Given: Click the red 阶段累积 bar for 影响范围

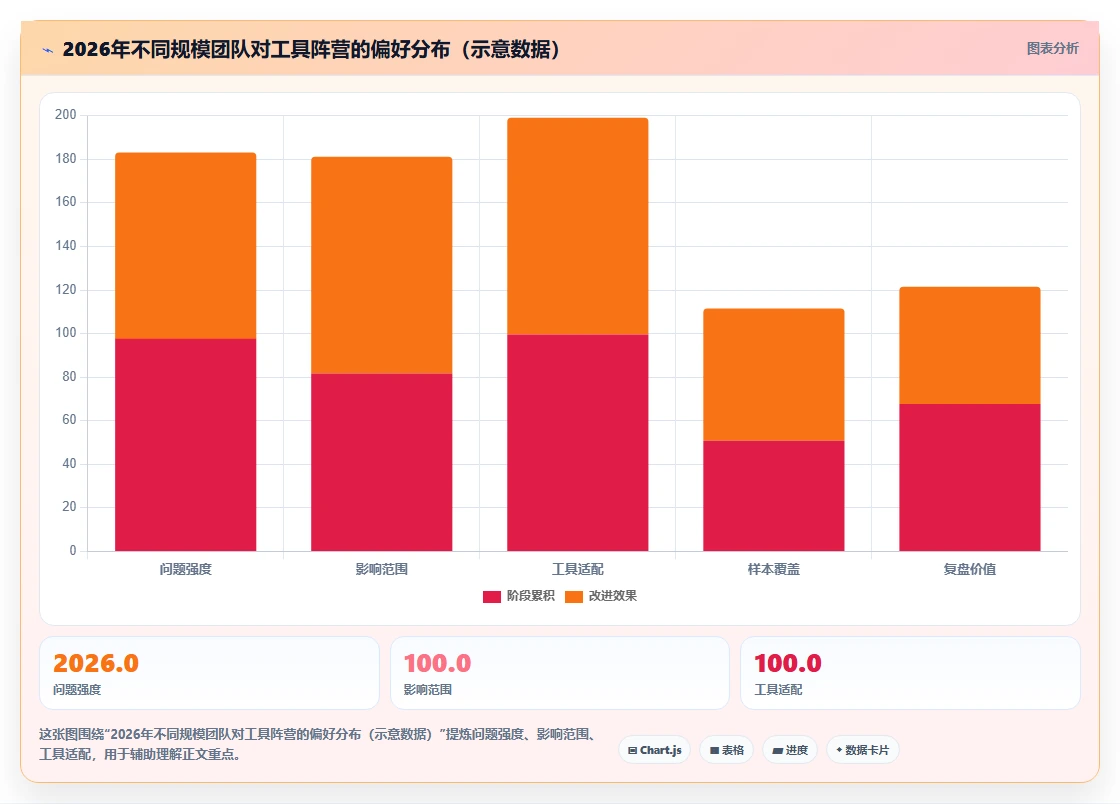Looking at the screenshot, I should pyautogui.click(x=381, y=462).
